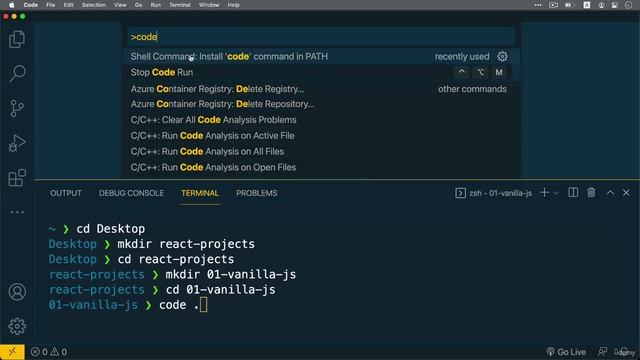Kill terminal with trash icon

[x=591, y=193]
